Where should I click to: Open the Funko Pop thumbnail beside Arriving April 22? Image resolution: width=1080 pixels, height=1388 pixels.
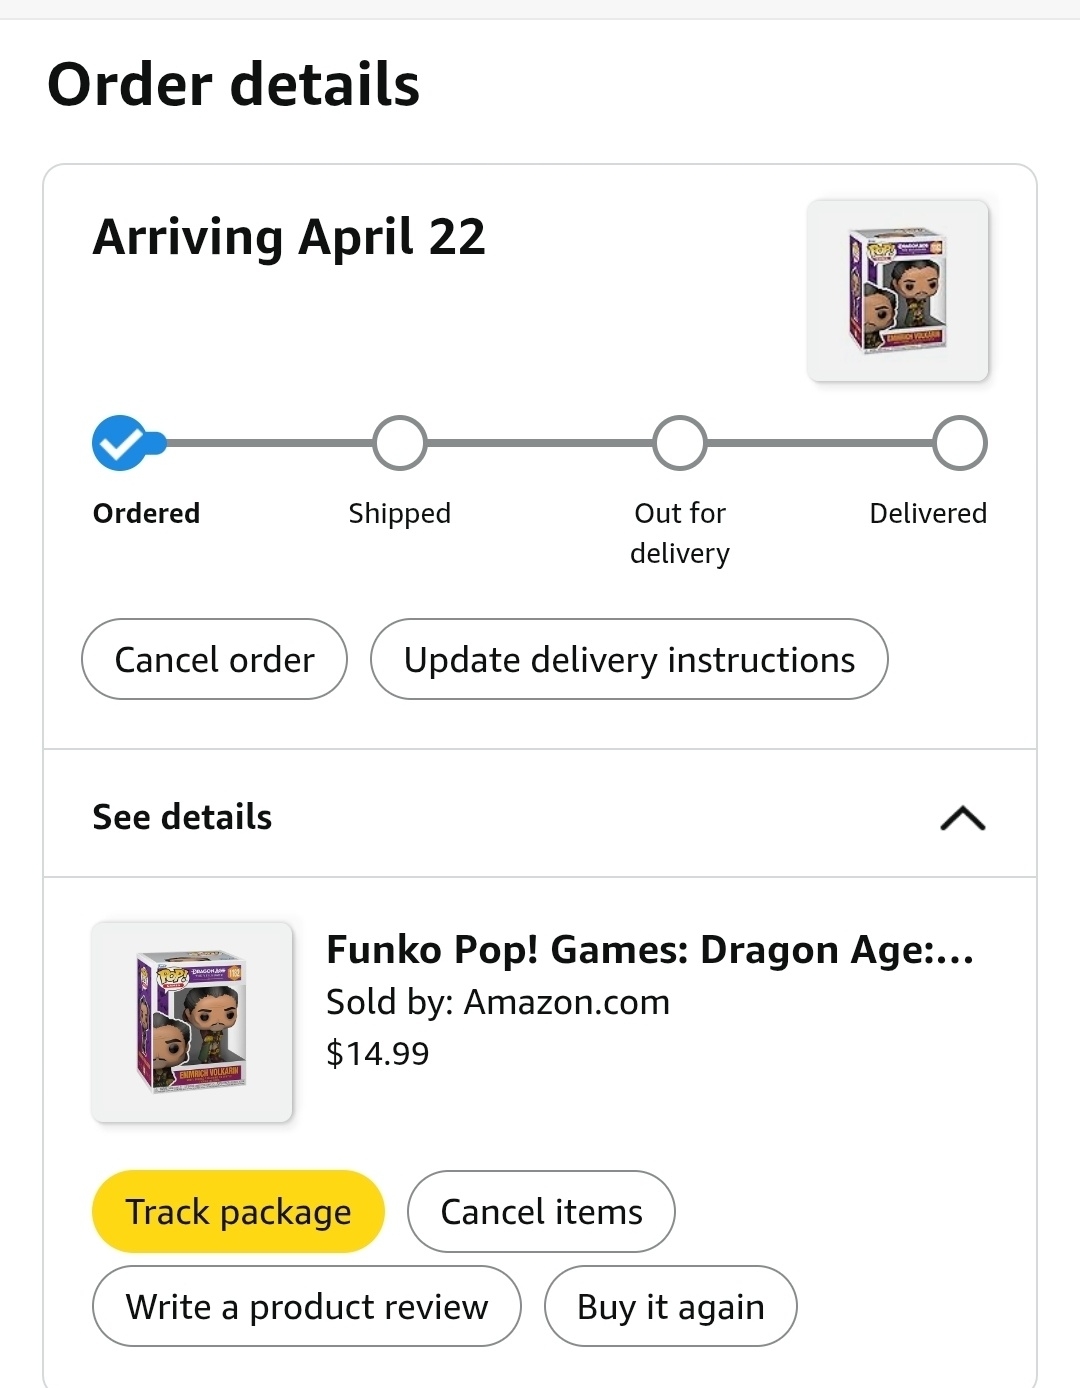click(x=897, y=291)
